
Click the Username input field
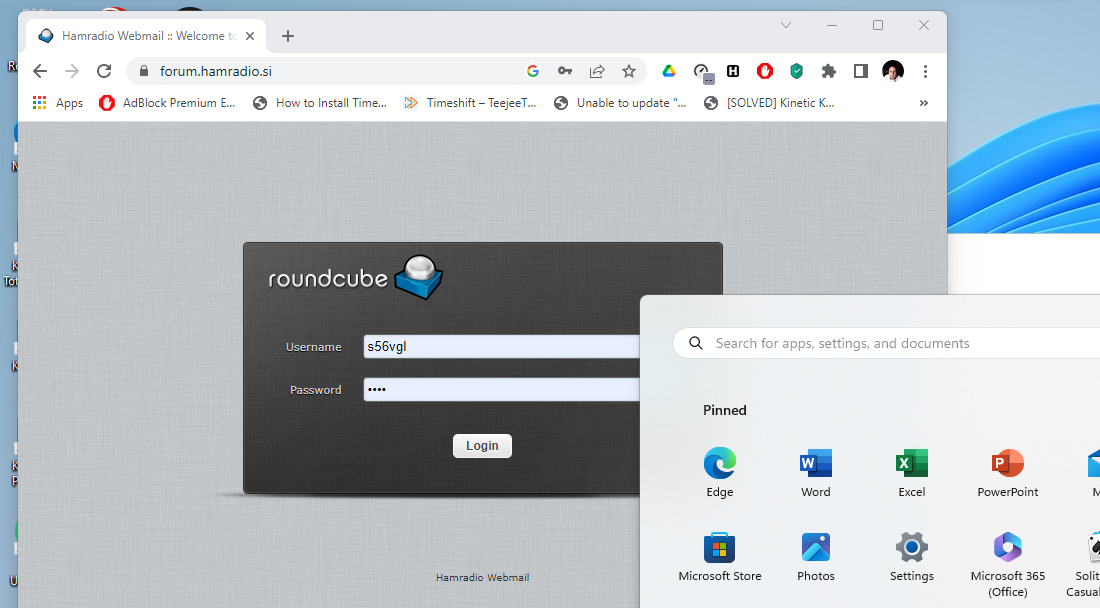point(500,347)
